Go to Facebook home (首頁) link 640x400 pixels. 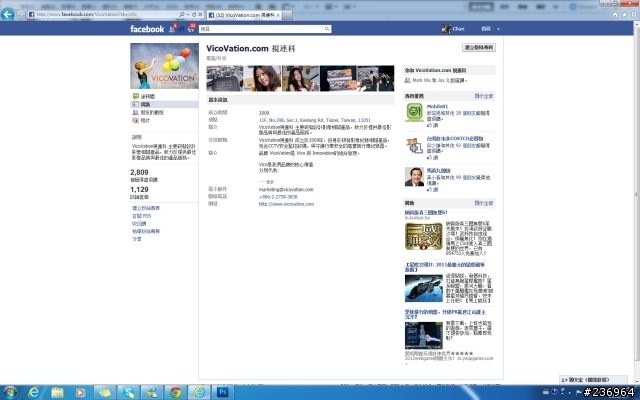coord(486,29)
